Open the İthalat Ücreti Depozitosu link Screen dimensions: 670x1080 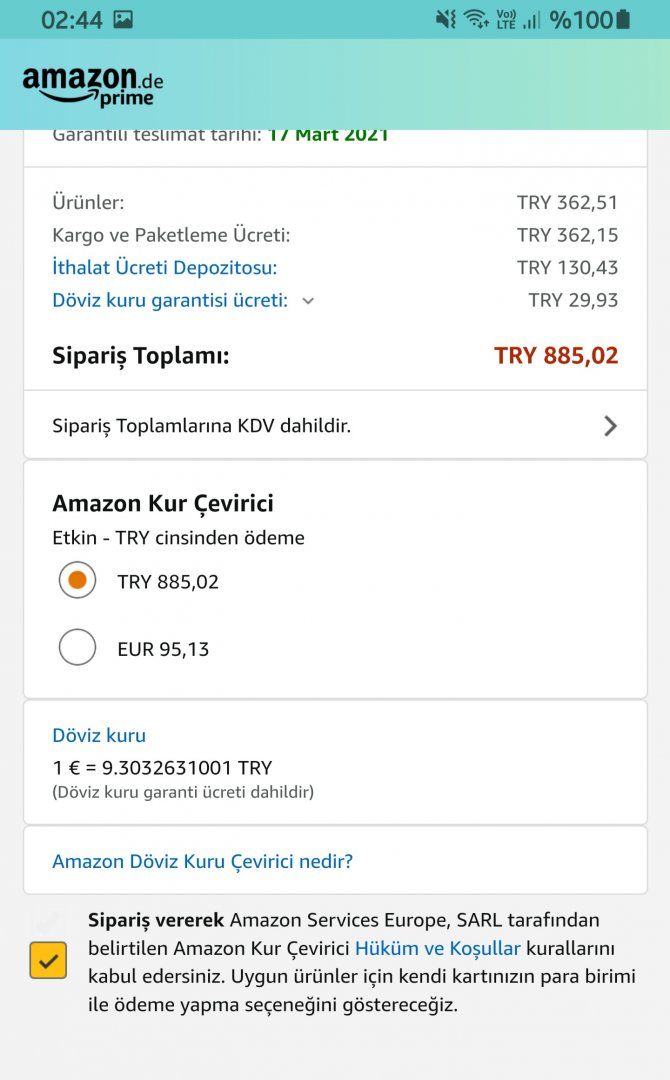(x=164, y=268)
